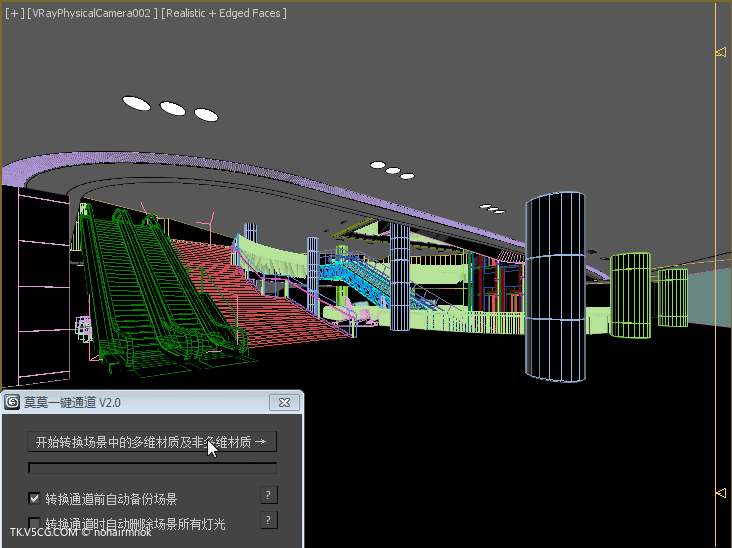Toggle auto backup scene before conversion checkbox
This screenshot has width=732, height=548.
point(34,498)
